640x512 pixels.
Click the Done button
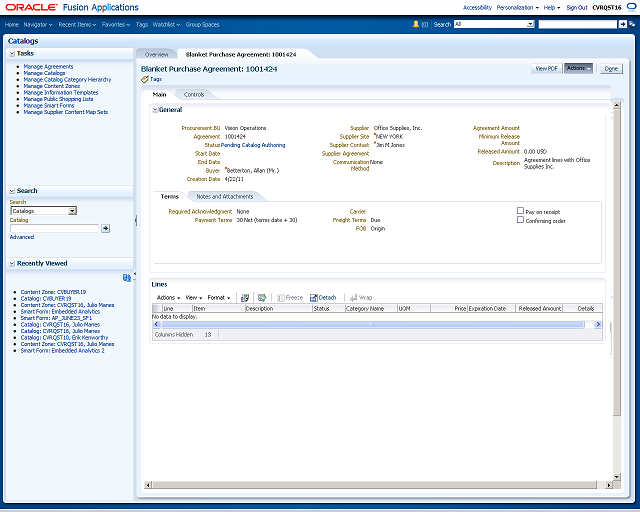[x=611, y=68]
